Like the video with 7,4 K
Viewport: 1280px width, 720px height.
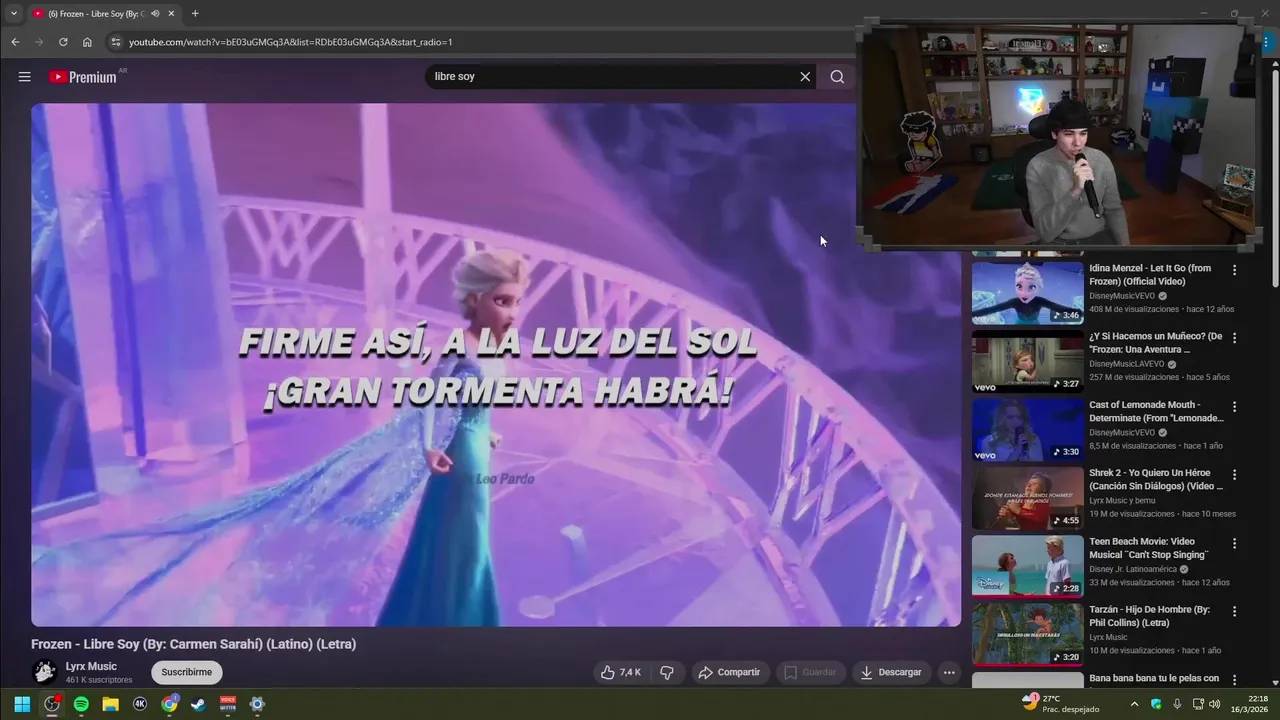click(x=621, y=672)
